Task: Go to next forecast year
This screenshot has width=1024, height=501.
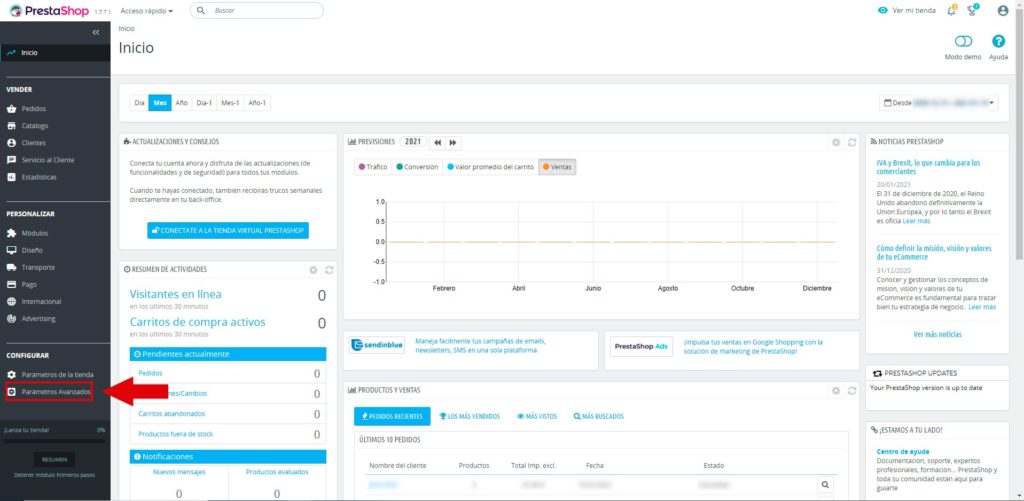Action: coord(453,142)
